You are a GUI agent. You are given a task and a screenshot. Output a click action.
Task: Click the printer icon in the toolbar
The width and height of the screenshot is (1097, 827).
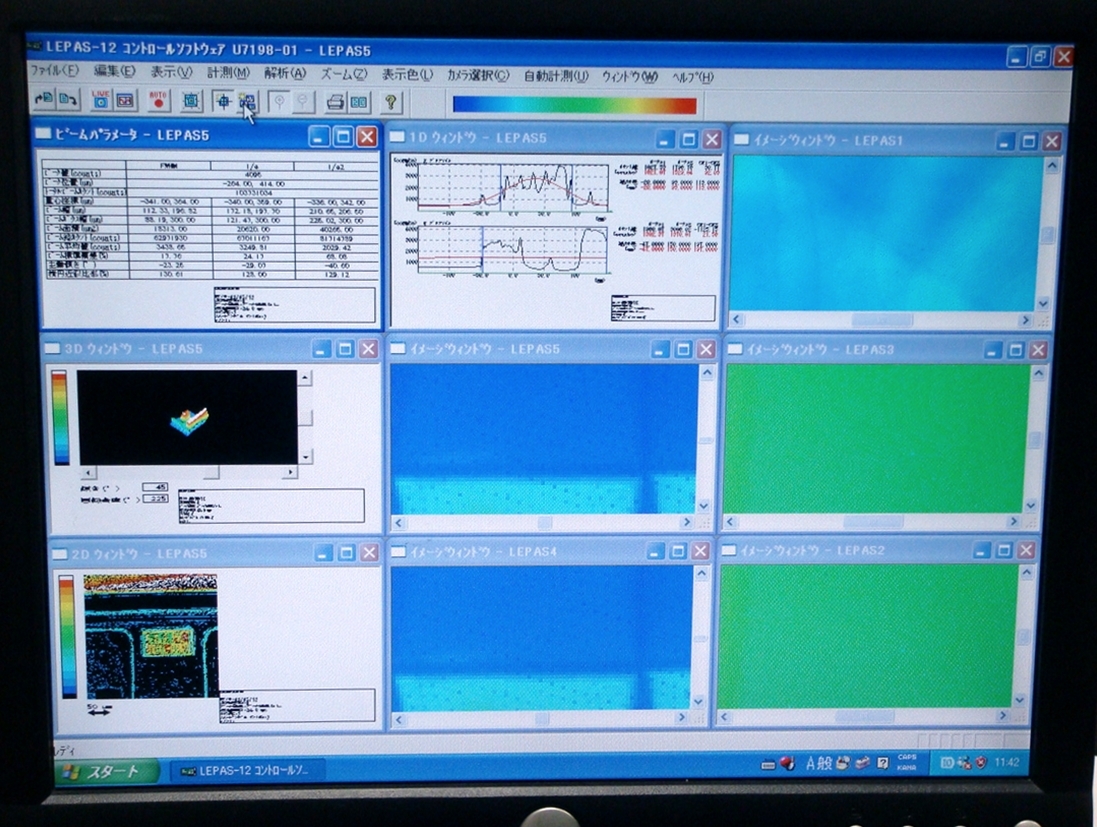point(336,103)
